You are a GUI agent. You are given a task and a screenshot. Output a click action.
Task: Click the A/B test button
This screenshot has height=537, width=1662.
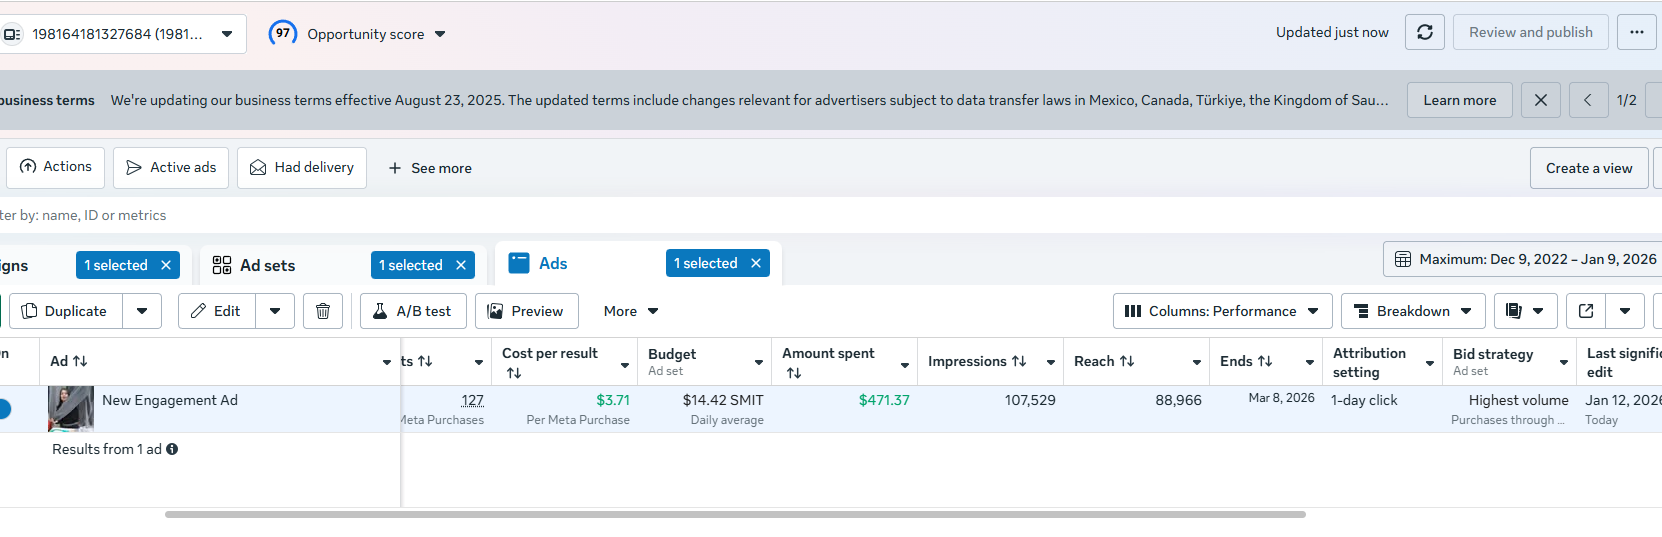coord(412,311)
